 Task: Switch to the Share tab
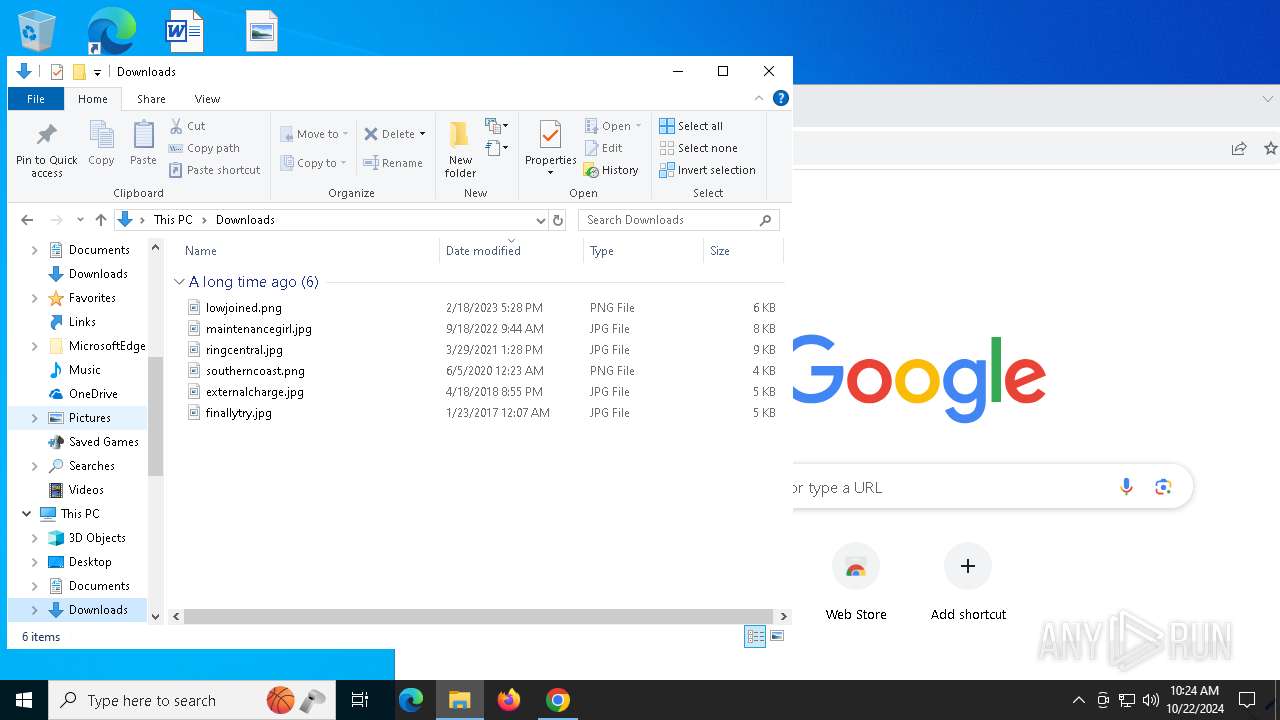[151, 99]
